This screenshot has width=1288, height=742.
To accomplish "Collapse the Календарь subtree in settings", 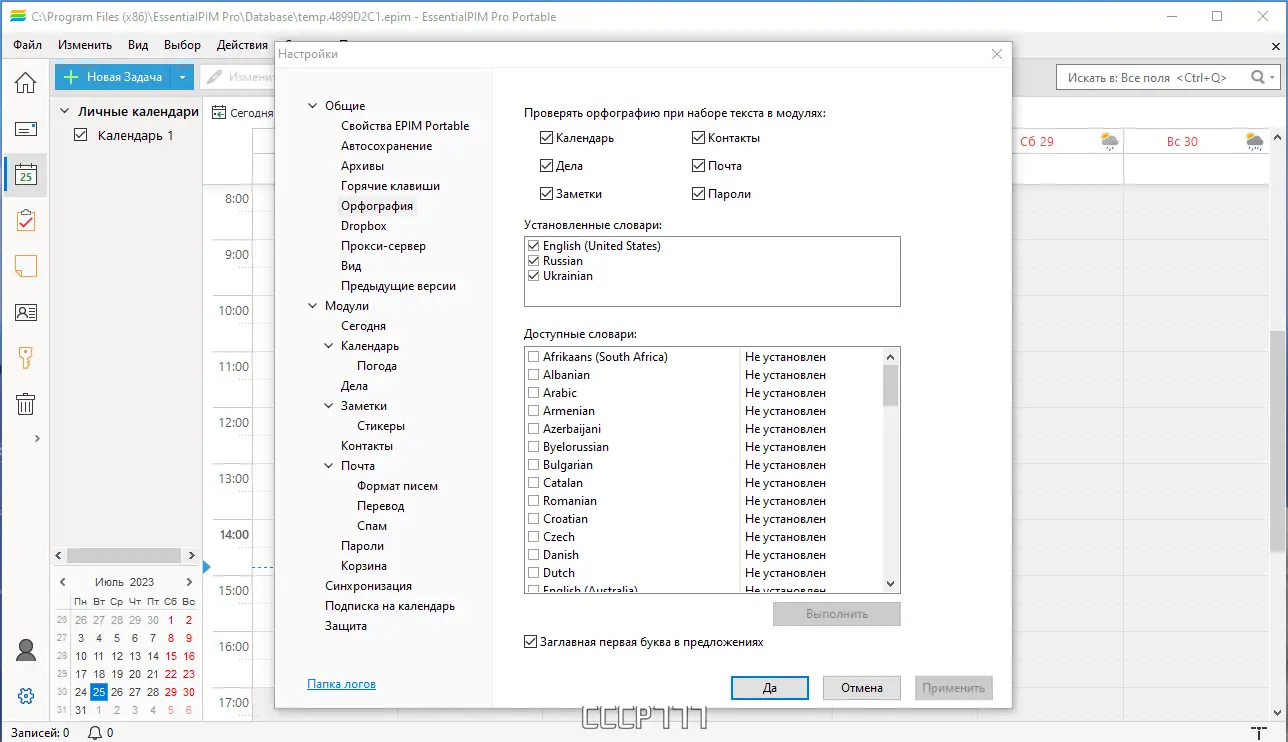I will [x=329, y=346].
